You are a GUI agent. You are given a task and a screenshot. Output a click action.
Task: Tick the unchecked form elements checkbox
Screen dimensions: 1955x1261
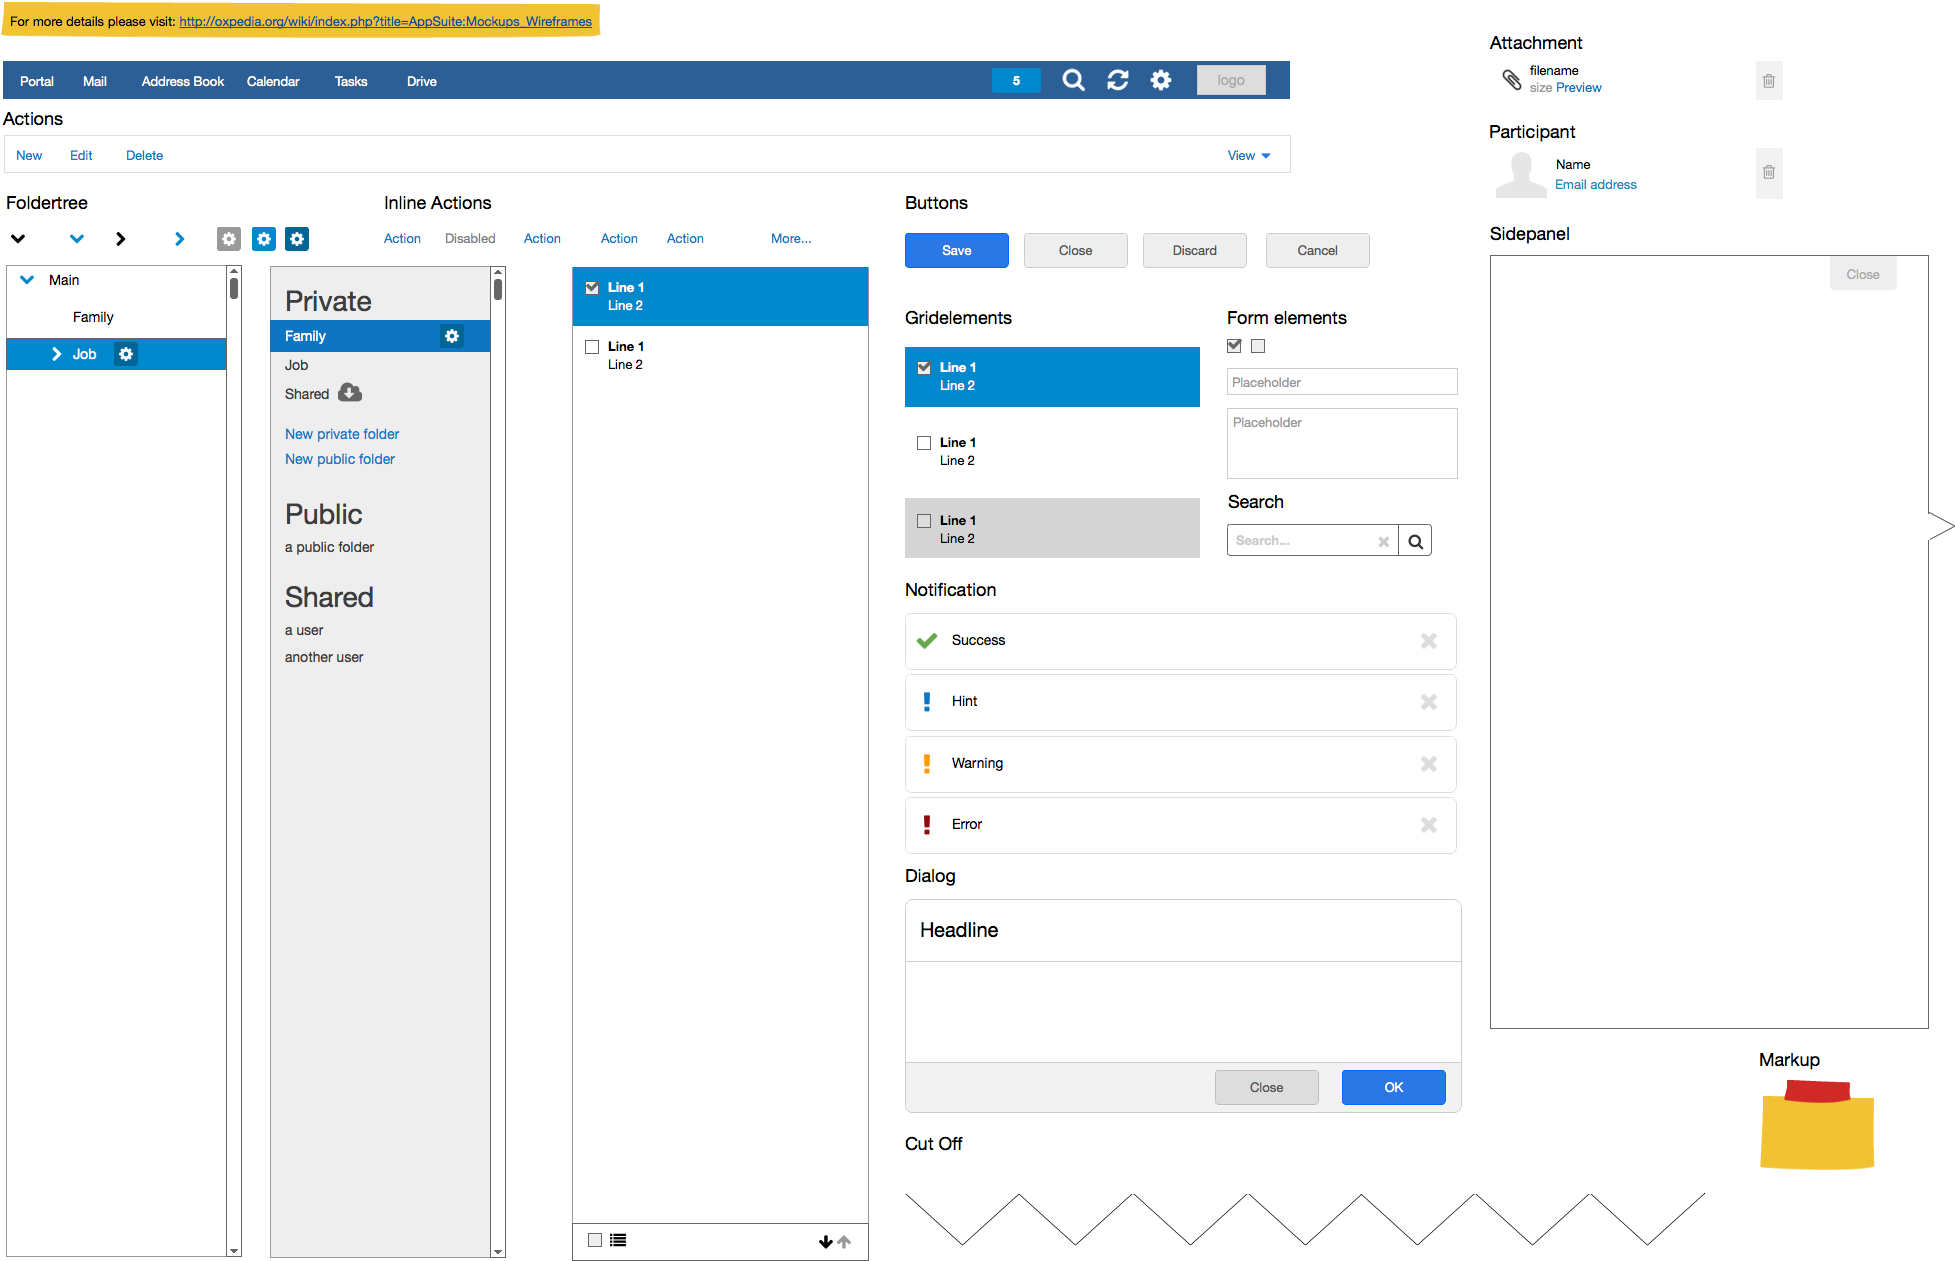pos(1258,346)
